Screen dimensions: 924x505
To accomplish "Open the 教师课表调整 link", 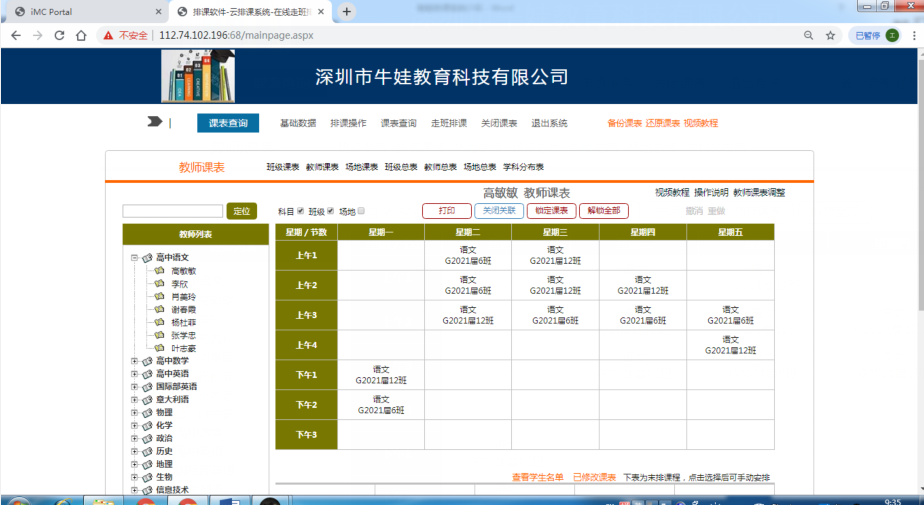I will pyautogui.click(x=759, y=193).
